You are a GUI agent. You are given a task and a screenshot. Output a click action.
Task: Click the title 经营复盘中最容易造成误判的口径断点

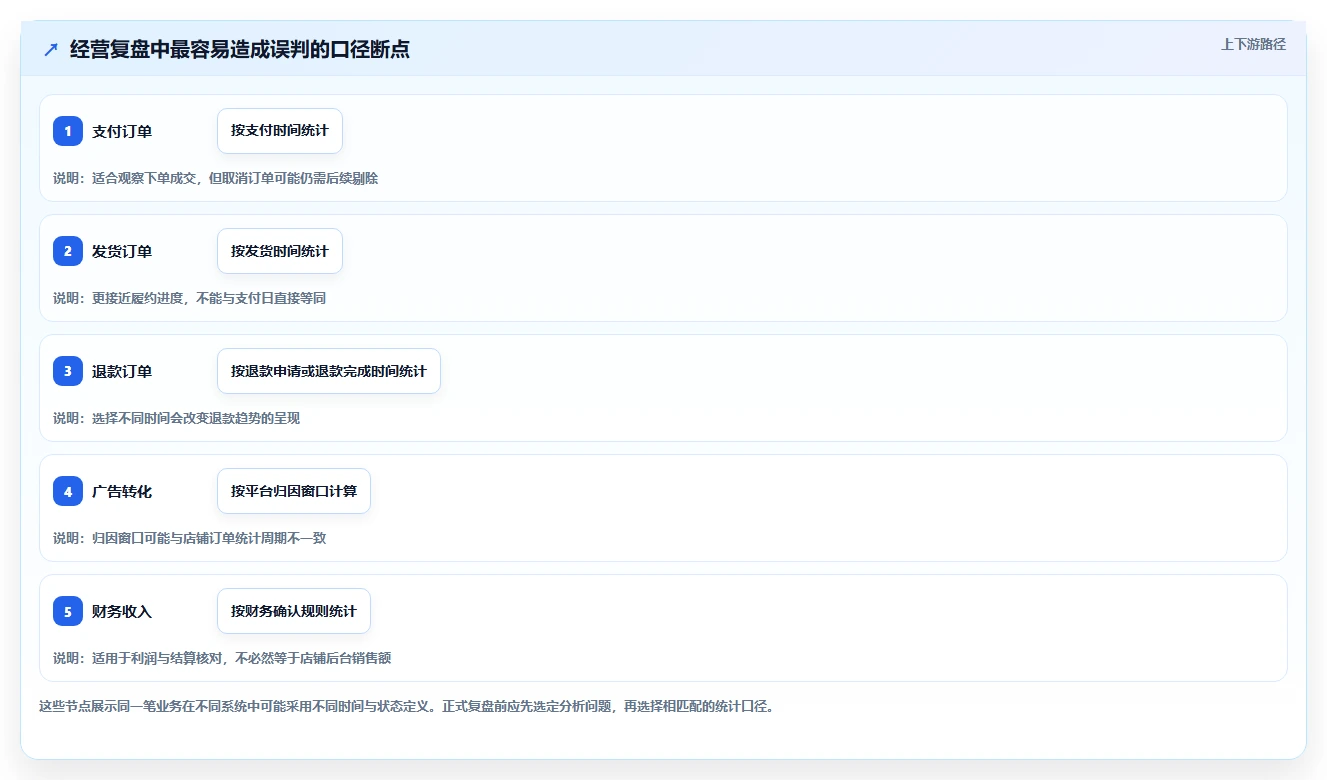tap(240, 49)
